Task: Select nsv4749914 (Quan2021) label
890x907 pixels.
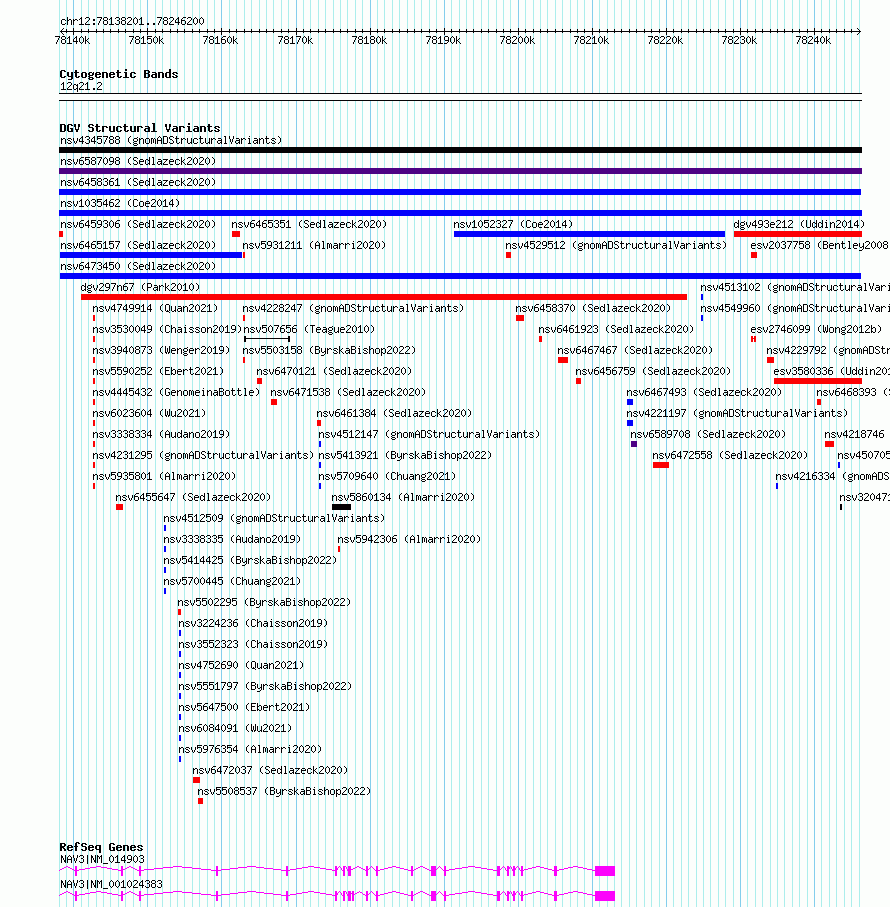Action: [x=156, y=308]
